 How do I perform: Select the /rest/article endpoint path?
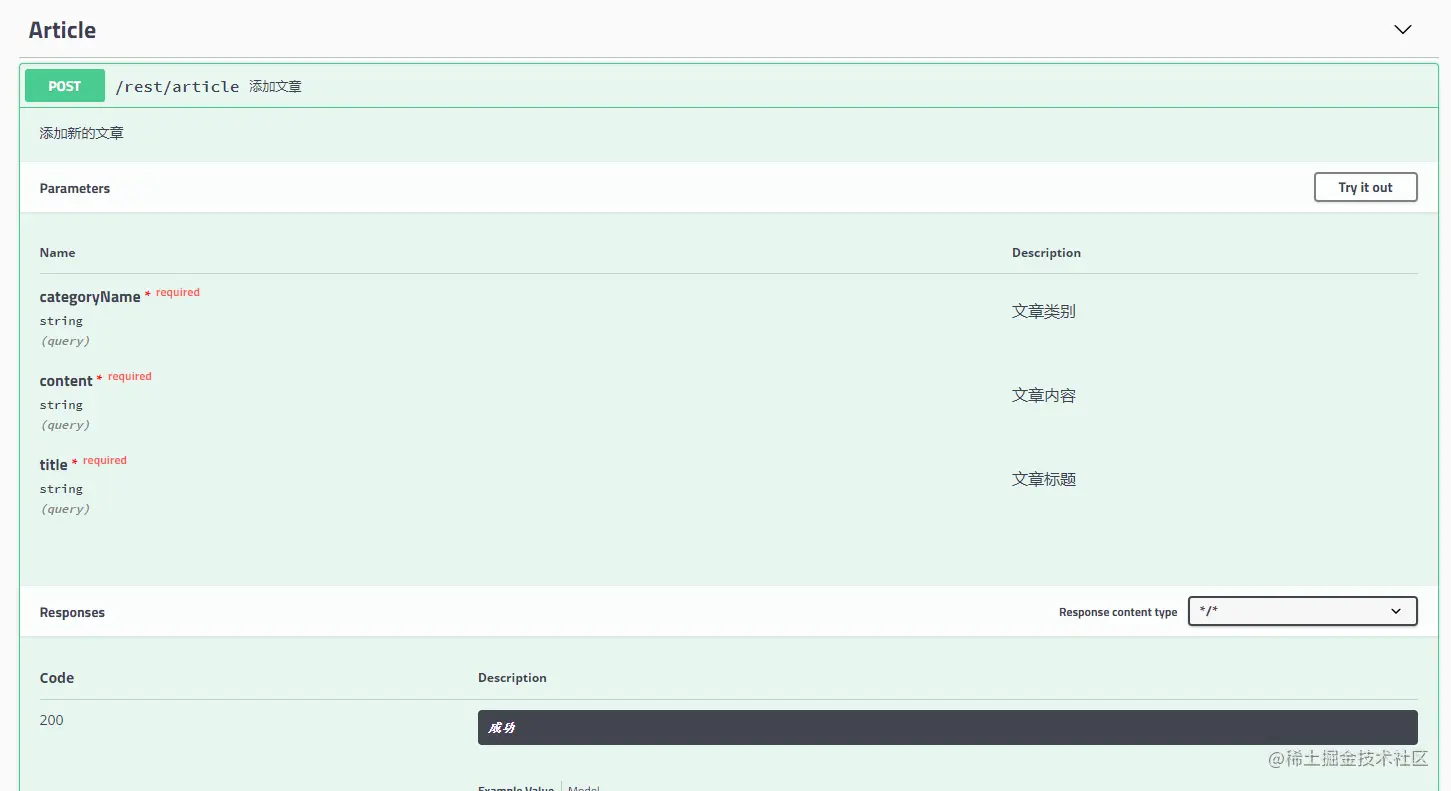coord(177,87)
